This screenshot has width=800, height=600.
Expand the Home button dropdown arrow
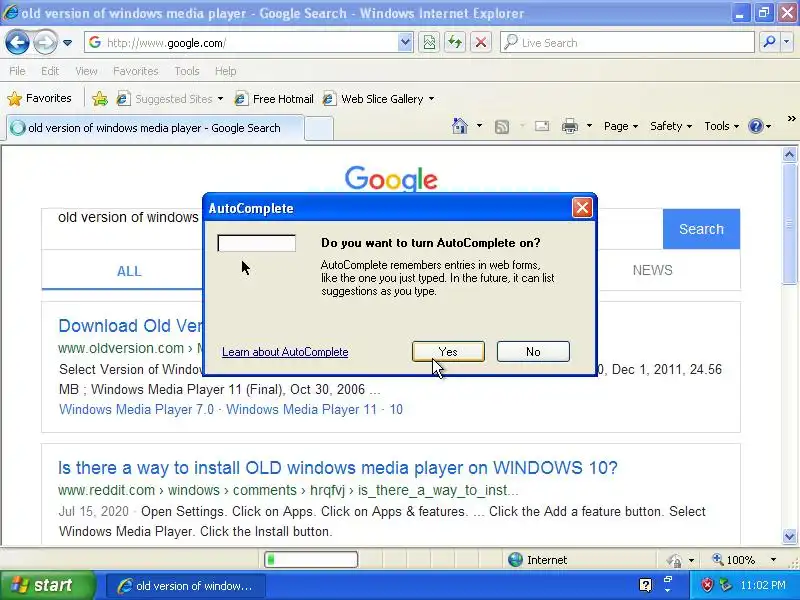coord(479,126)
